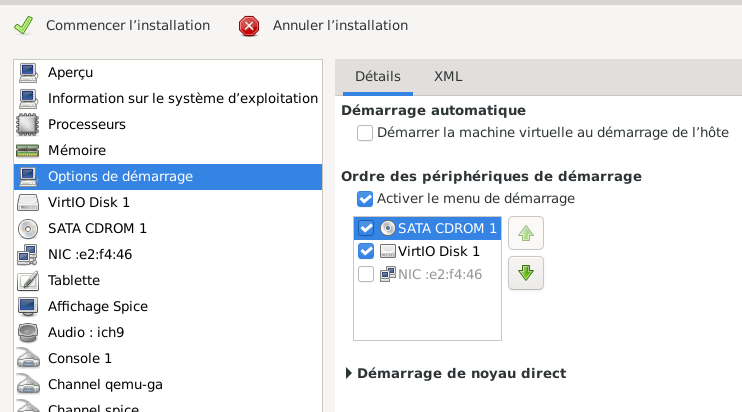Click the red Annuler l'installation icon

click(249, 25)
